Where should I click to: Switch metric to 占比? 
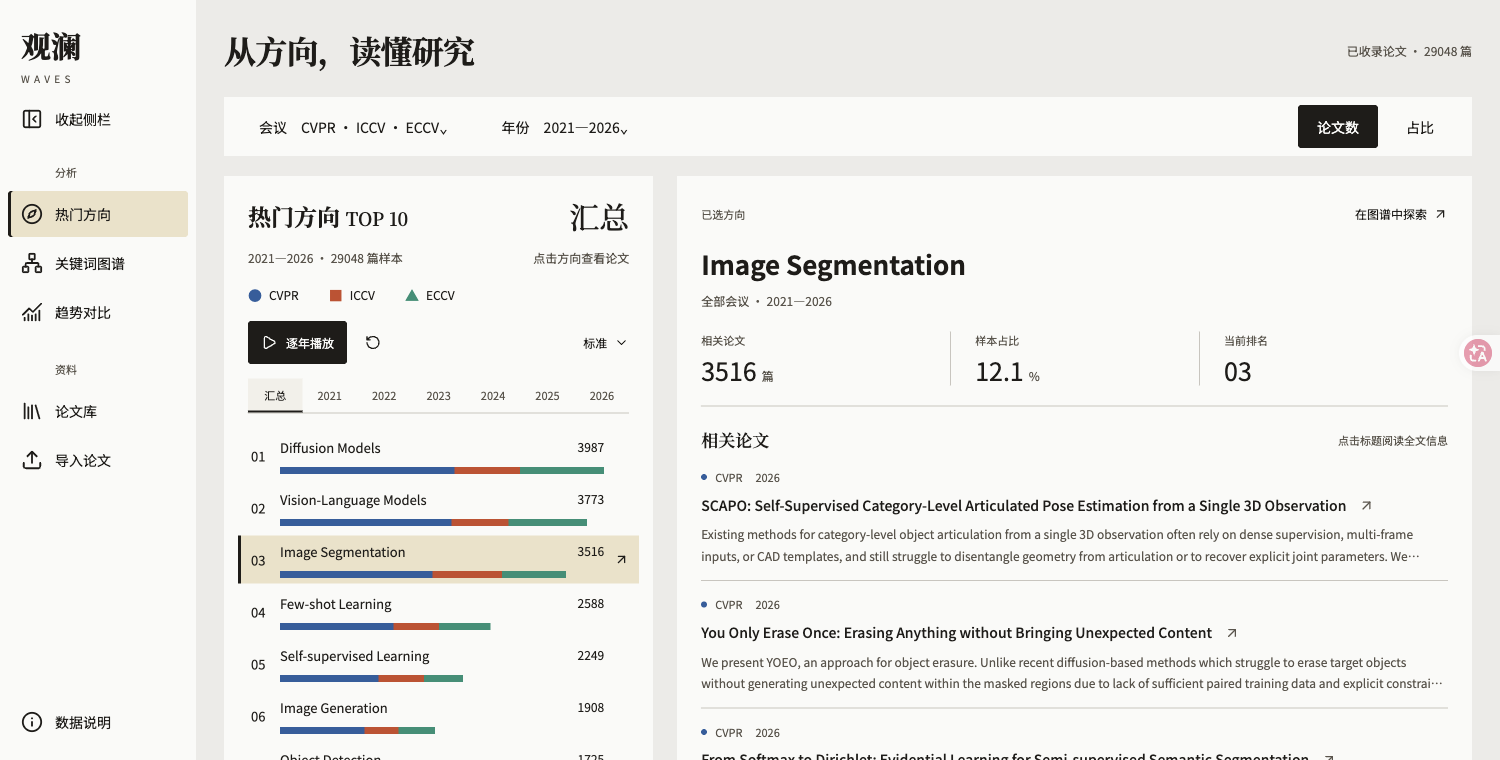pyautogui.click(x=1420, y=127)
